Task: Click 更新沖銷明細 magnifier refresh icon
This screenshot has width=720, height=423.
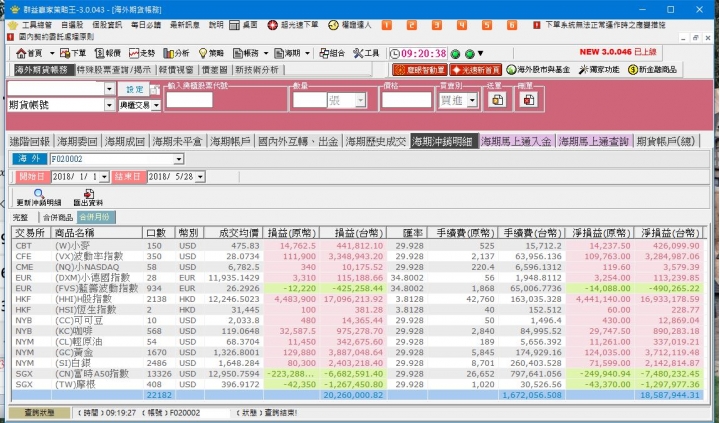Action: click(39, 194)
